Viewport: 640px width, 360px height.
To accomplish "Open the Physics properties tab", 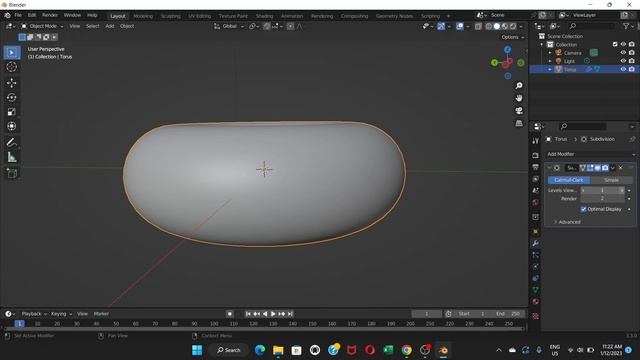I will 536,267.
